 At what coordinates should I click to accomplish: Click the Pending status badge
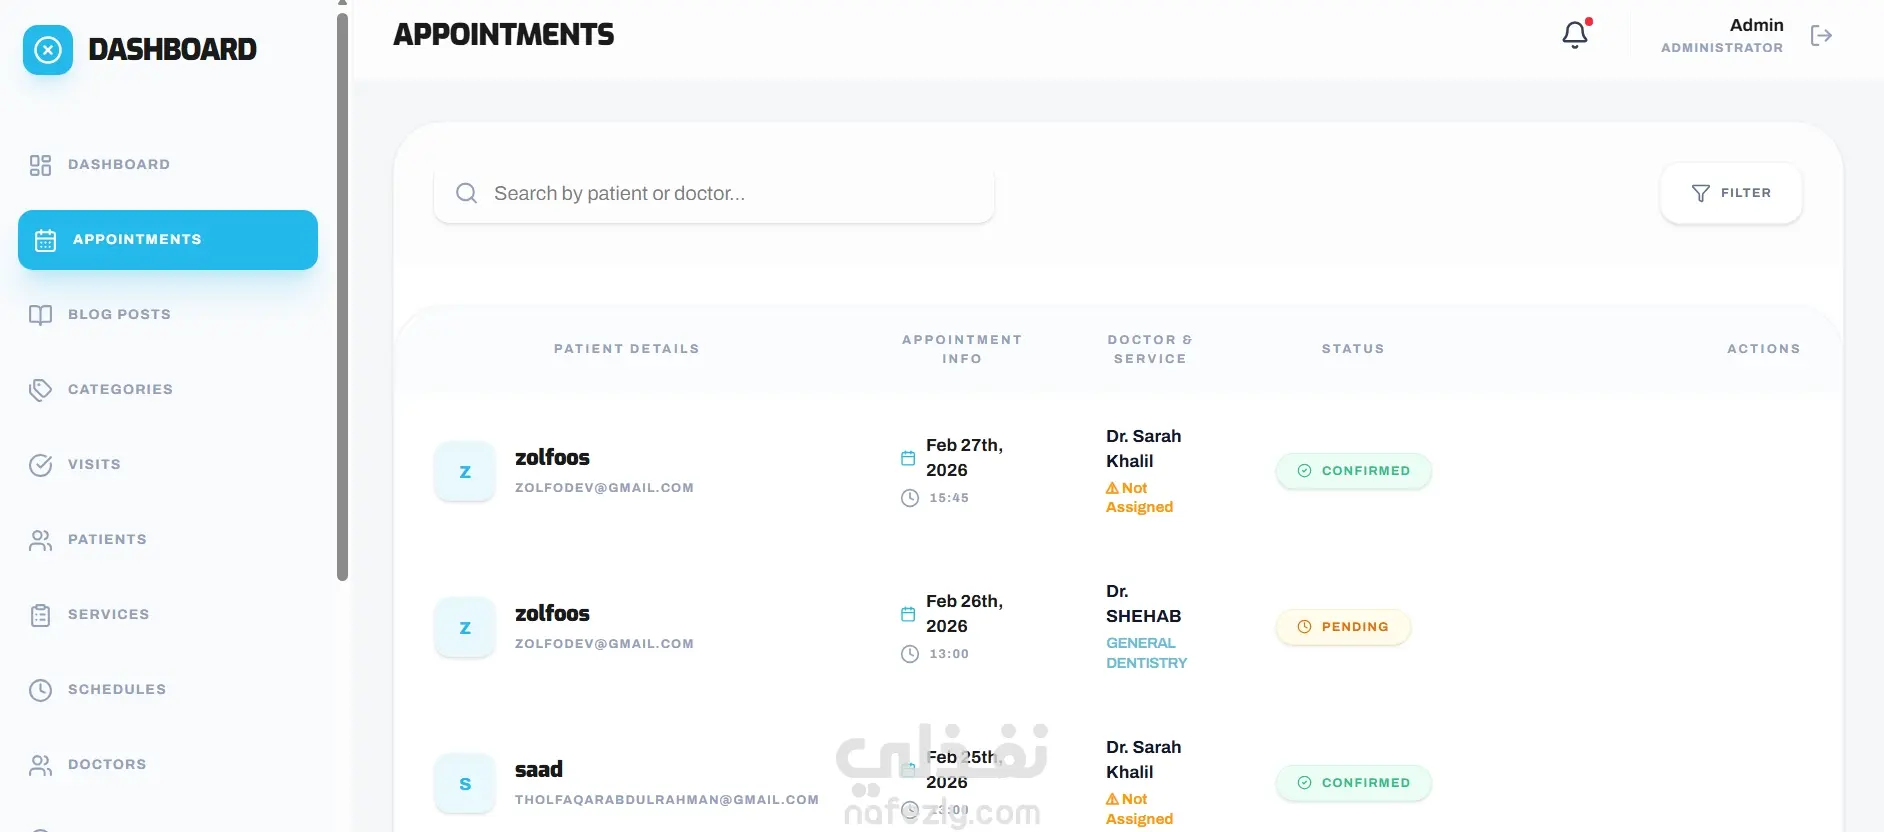pos(1343,627)
